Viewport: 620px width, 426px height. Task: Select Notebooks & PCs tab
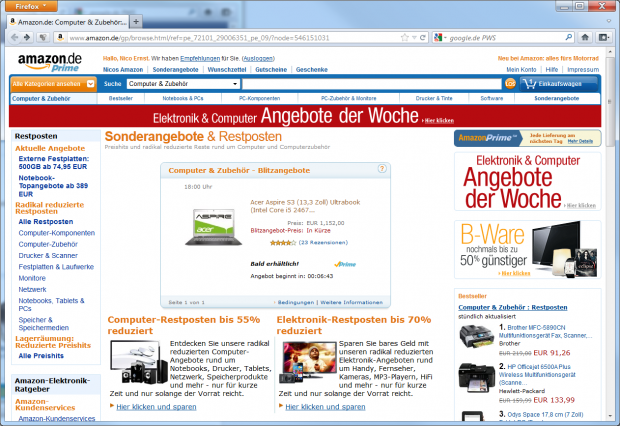click(x=183, y=98)
